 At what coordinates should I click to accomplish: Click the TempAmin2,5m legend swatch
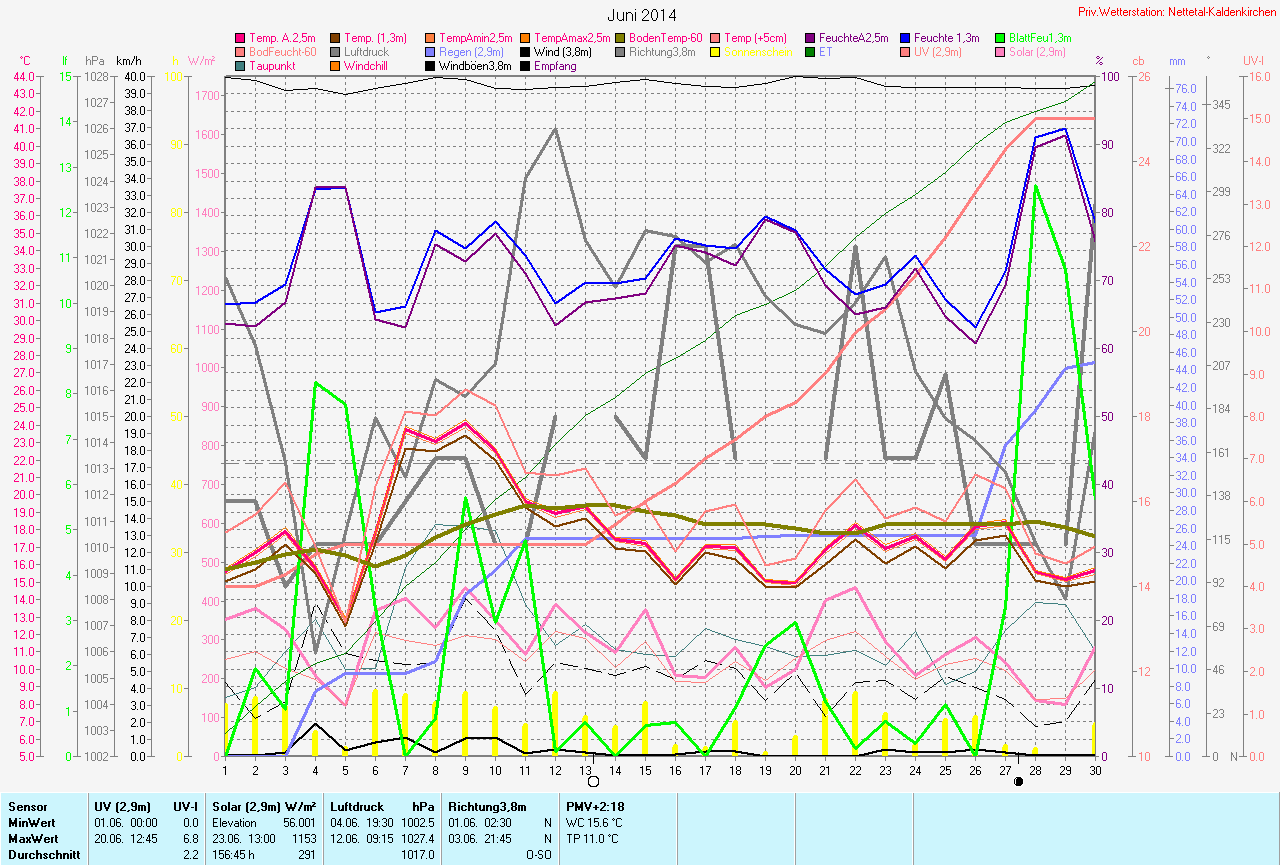(x=429, y=37)
